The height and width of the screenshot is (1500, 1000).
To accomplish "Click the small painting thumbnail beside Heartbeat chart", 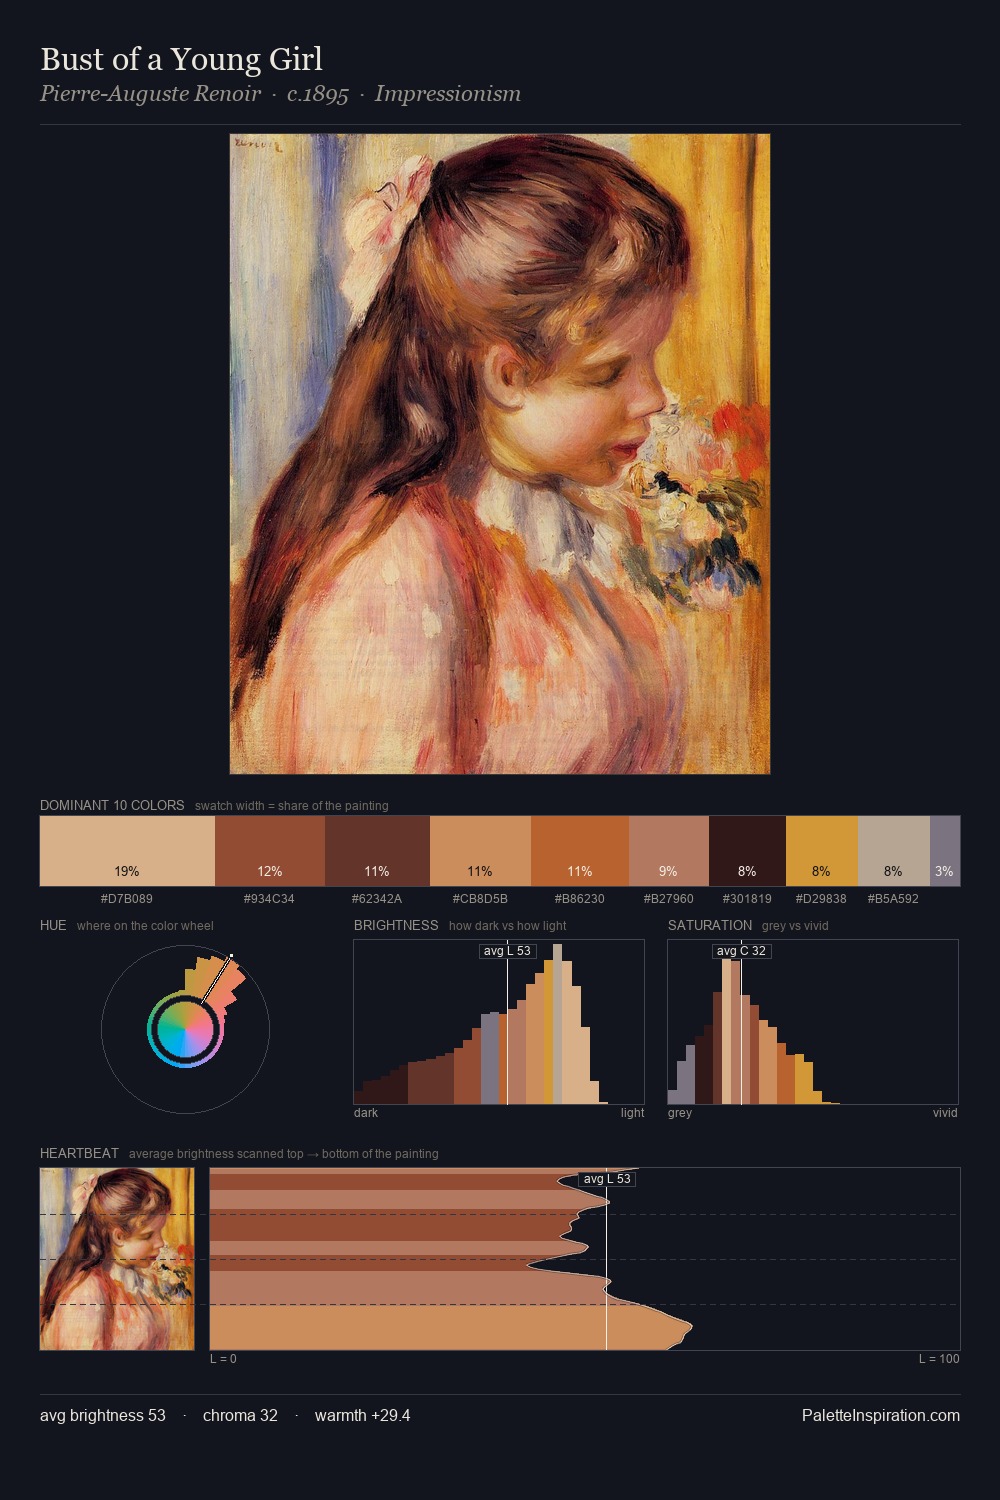I will (x=117, y=1259).
